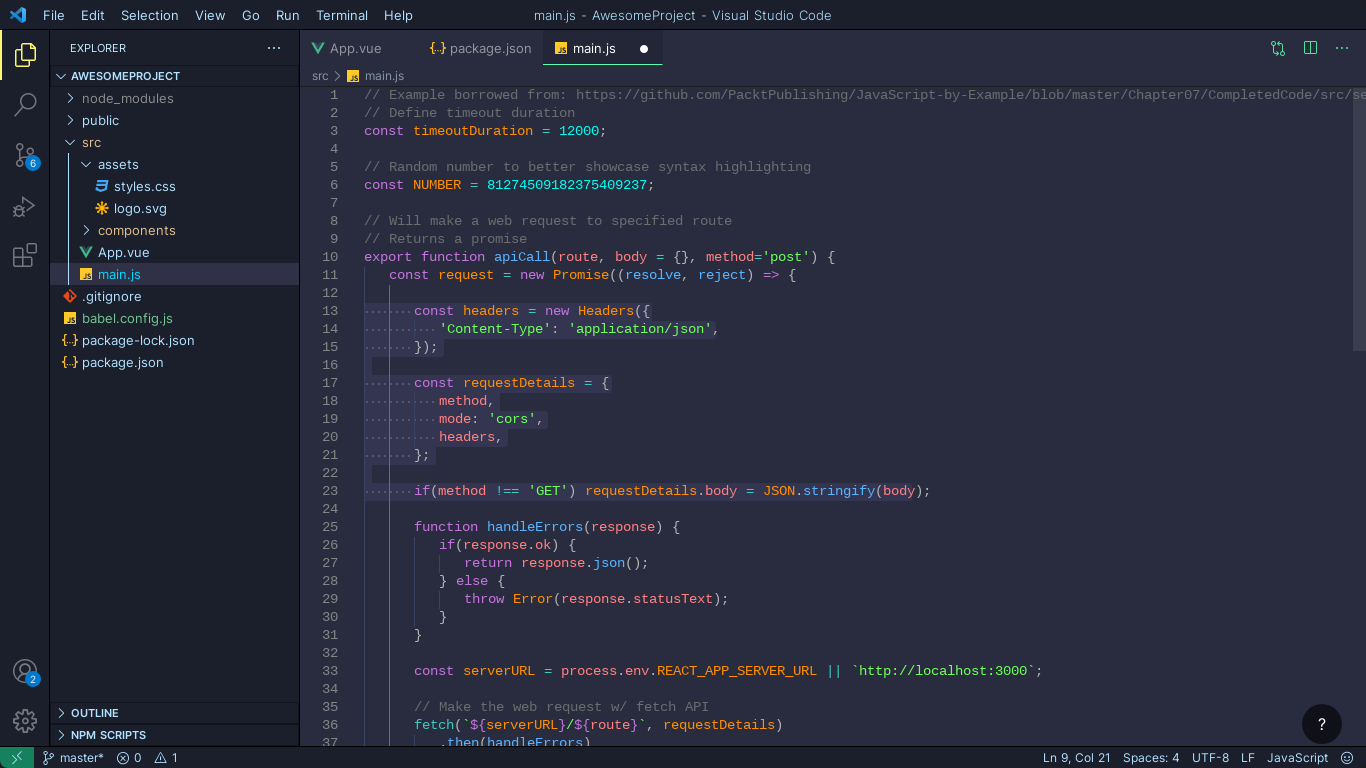Open the Search view in activity bar
This screenshot has width=1366, height=768.
coord(25,104)
